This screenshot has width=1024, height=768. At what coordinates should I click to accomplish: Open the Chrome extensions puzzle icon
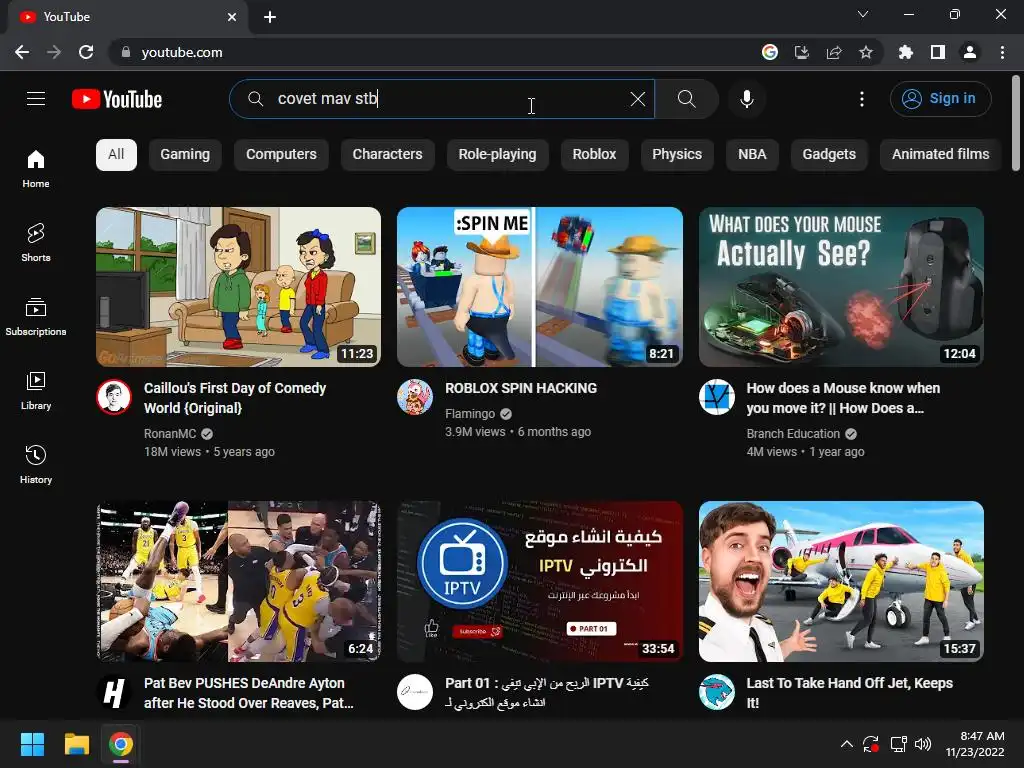pos(905,52)
